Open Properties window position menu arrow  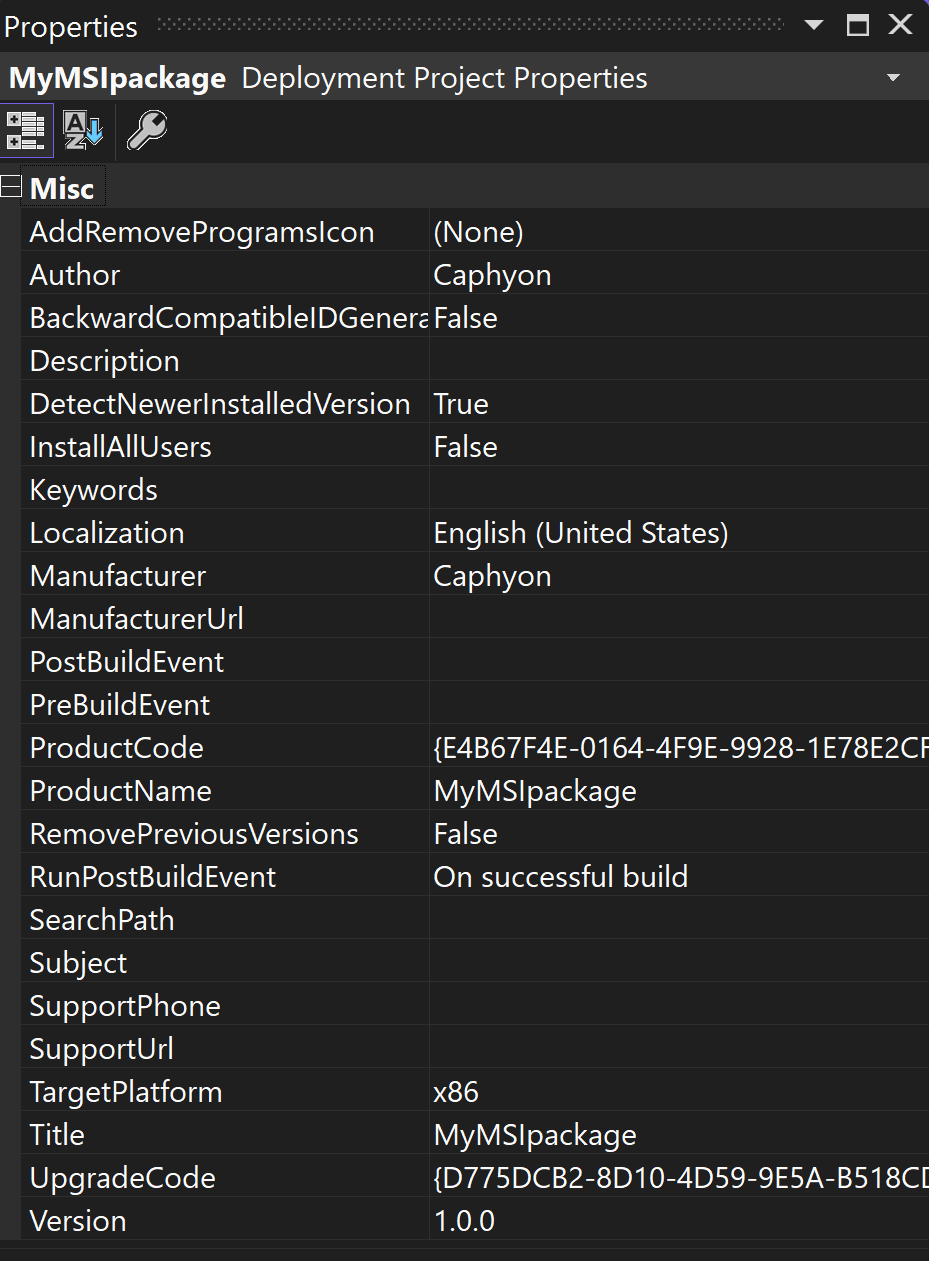[814, 25]
